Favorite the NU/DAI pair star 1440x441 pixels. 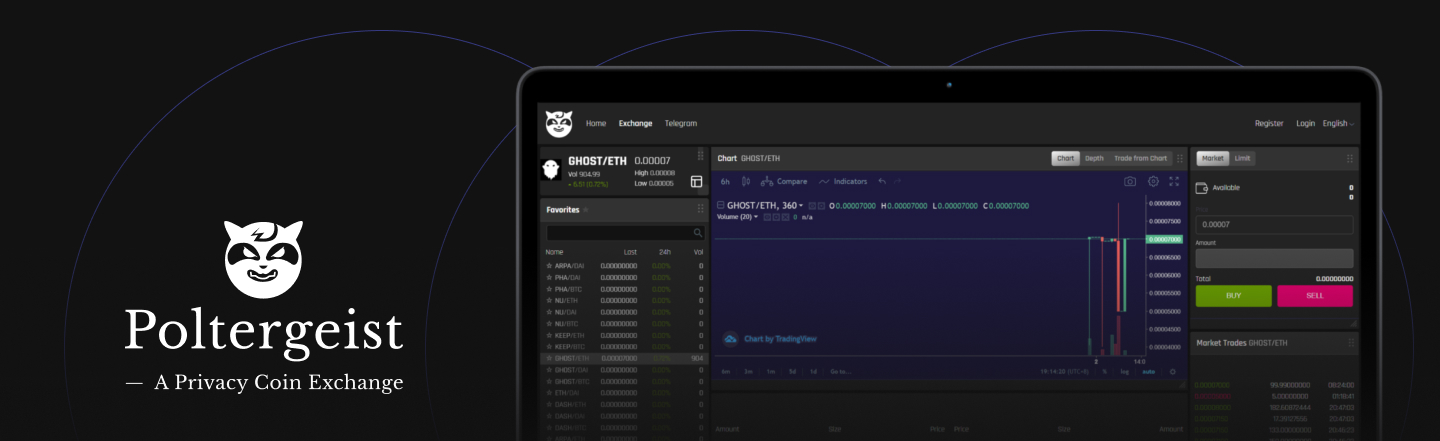(x=549, y=312)
